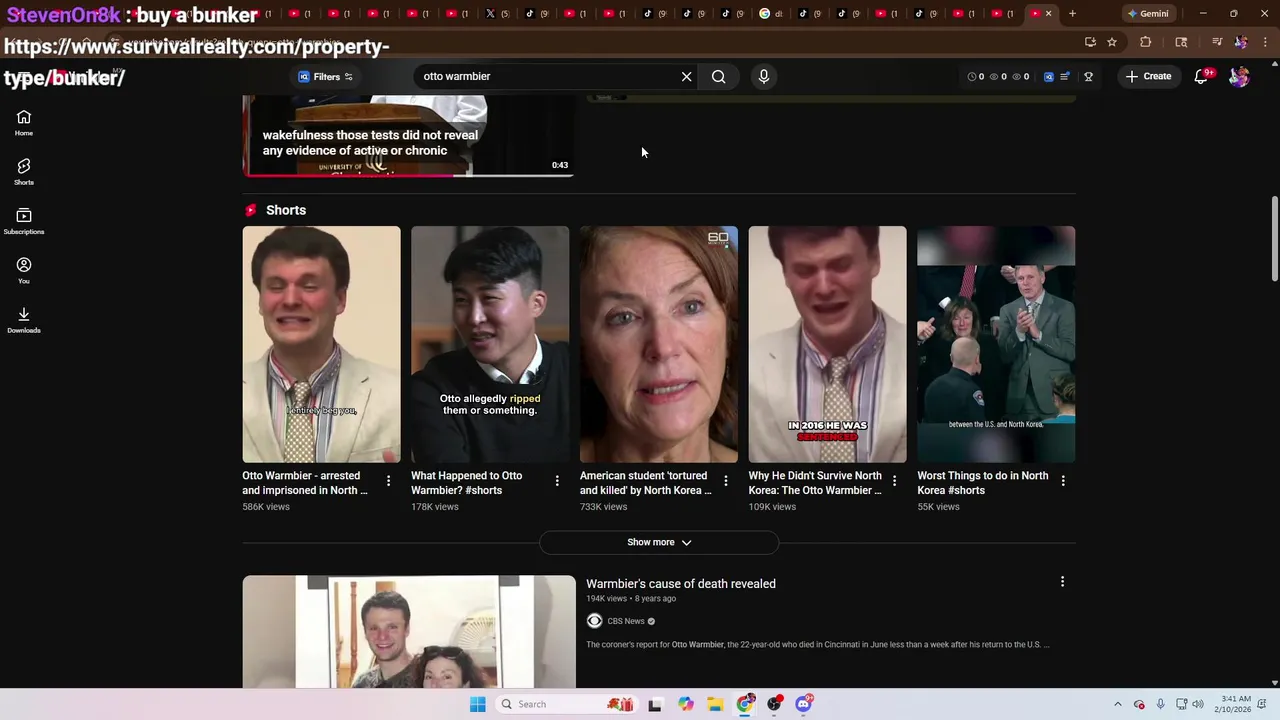Click '586K views' under first short
Viewport: 1280px width, 720px height.
click(x=266, y=507)
